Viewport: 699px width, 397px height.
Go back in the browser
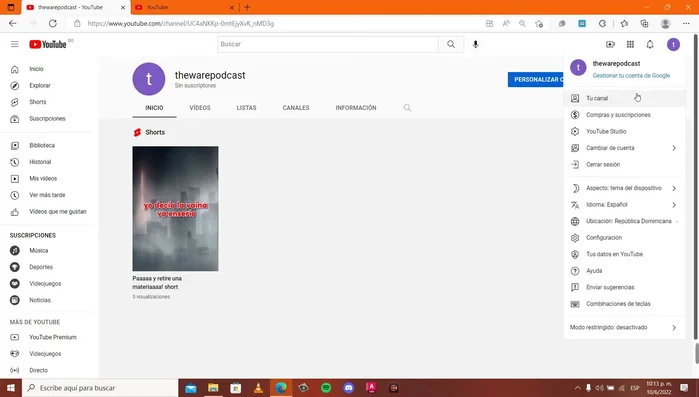[x=12, y=24]
